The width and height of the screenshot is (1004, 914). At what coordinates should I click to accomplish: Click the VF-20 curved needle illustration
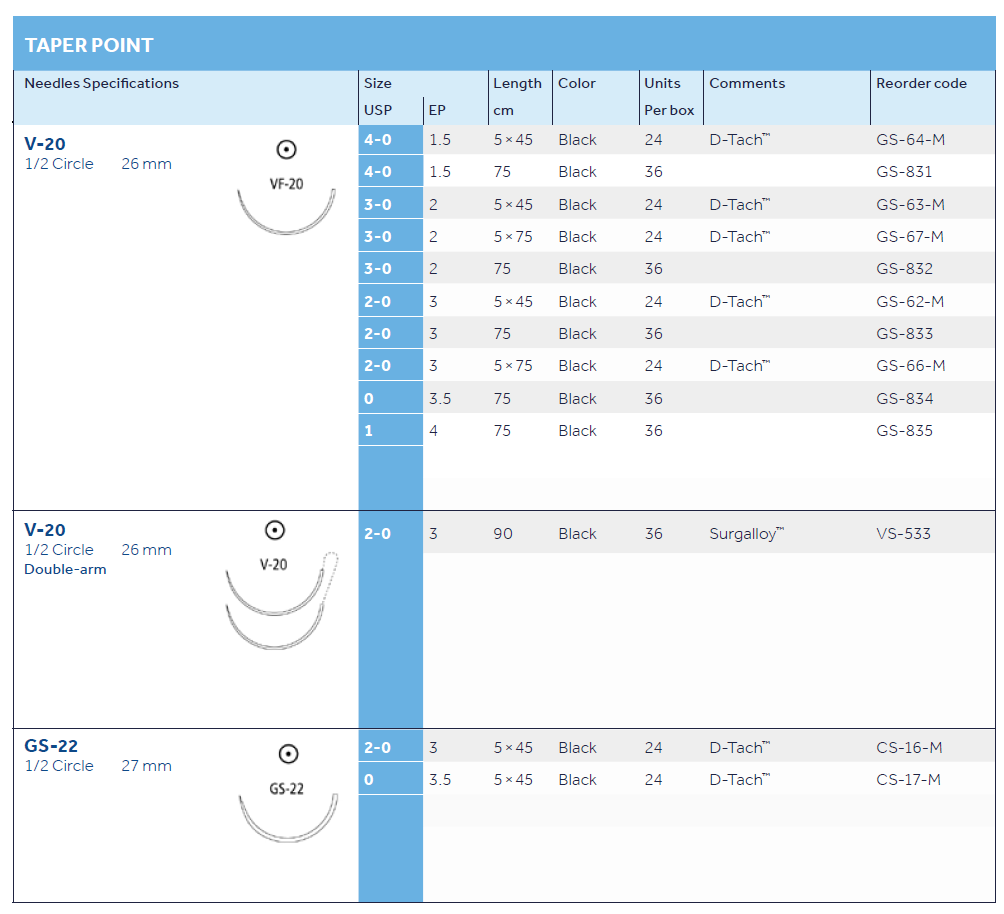pyautogui.click(x=287, y=213)
